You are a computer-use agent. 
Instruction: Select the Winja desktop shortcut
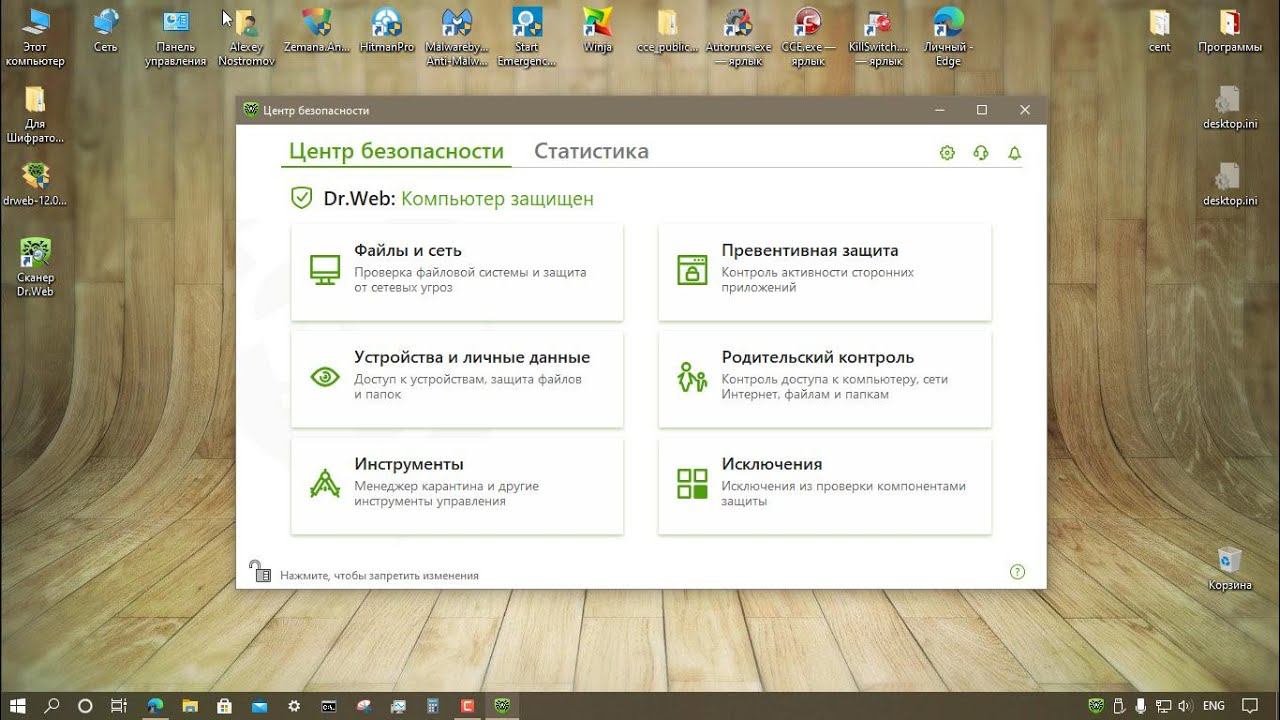(597, 31)
